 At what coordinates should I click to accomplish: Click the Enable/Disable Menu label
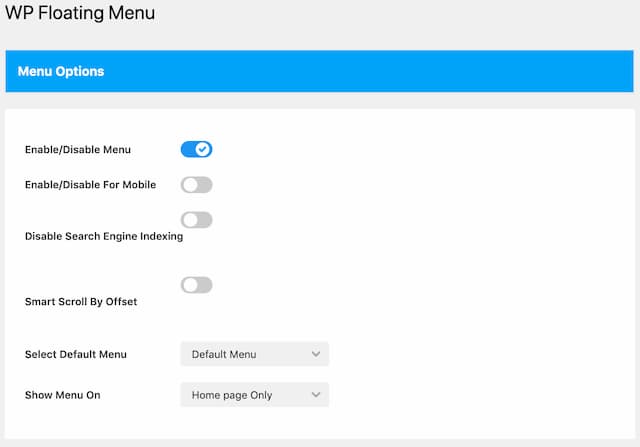[78, 150]
